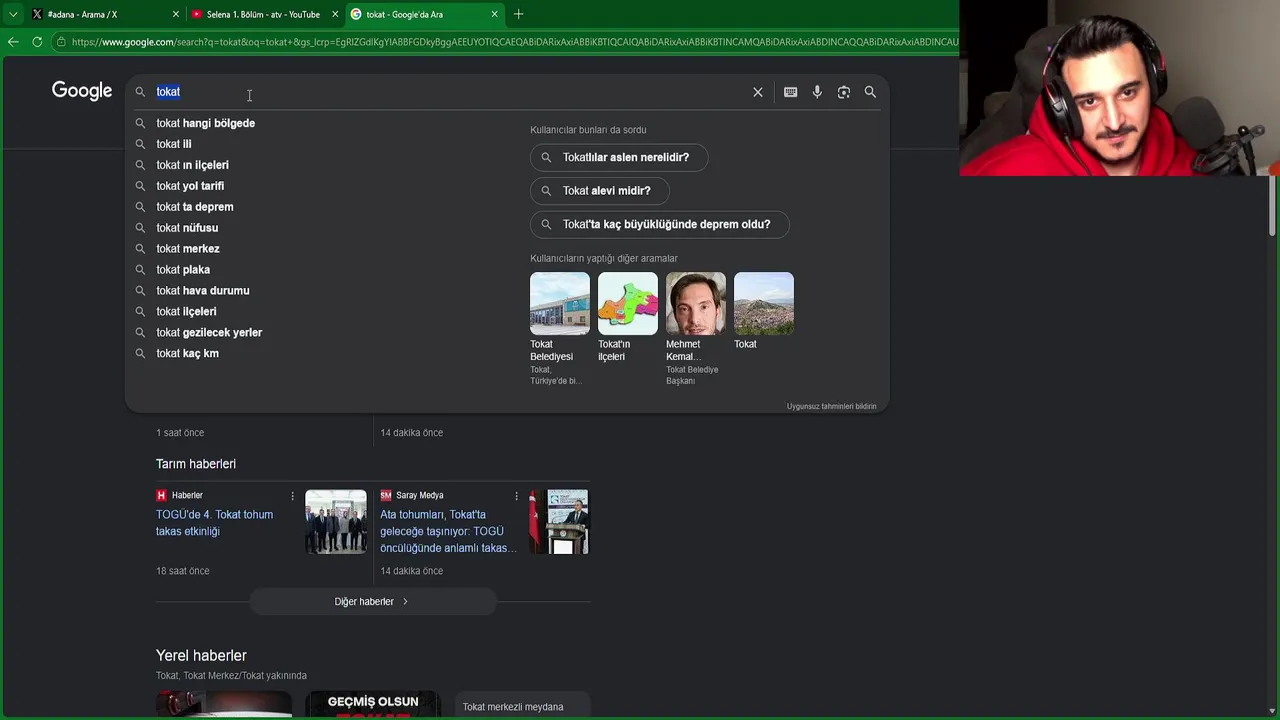1280x720 pixels.
Task: Open Tokat Belediyesi thumbnail
Action: (x=560, y=303)
